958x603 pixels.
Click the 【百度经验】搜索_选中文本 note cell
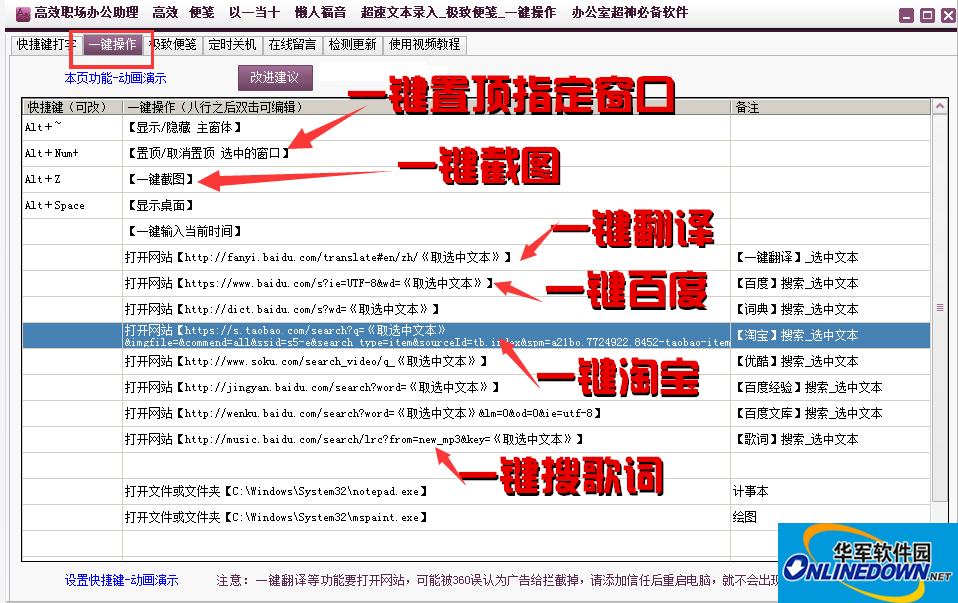830,387
